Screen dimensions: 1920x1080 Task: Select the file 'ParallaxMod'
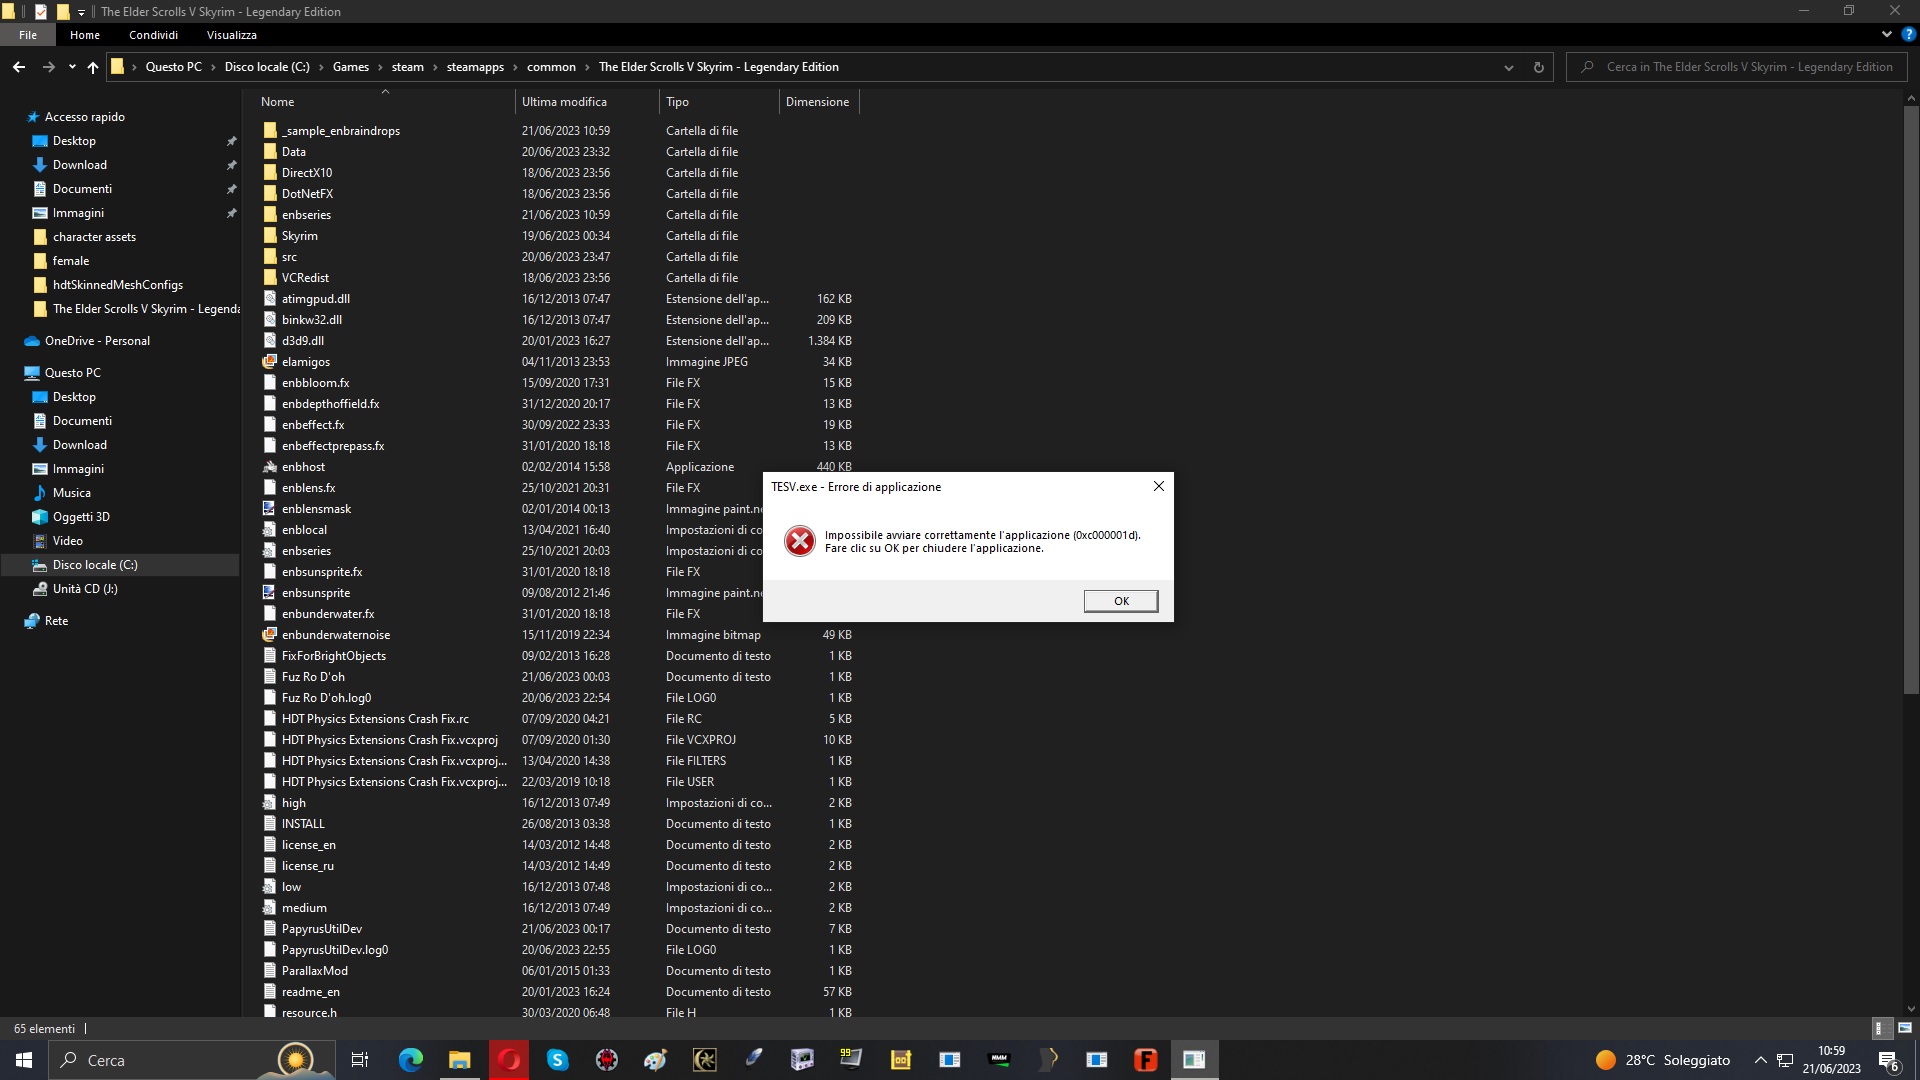pyautogui.click(x=315, y=971)
